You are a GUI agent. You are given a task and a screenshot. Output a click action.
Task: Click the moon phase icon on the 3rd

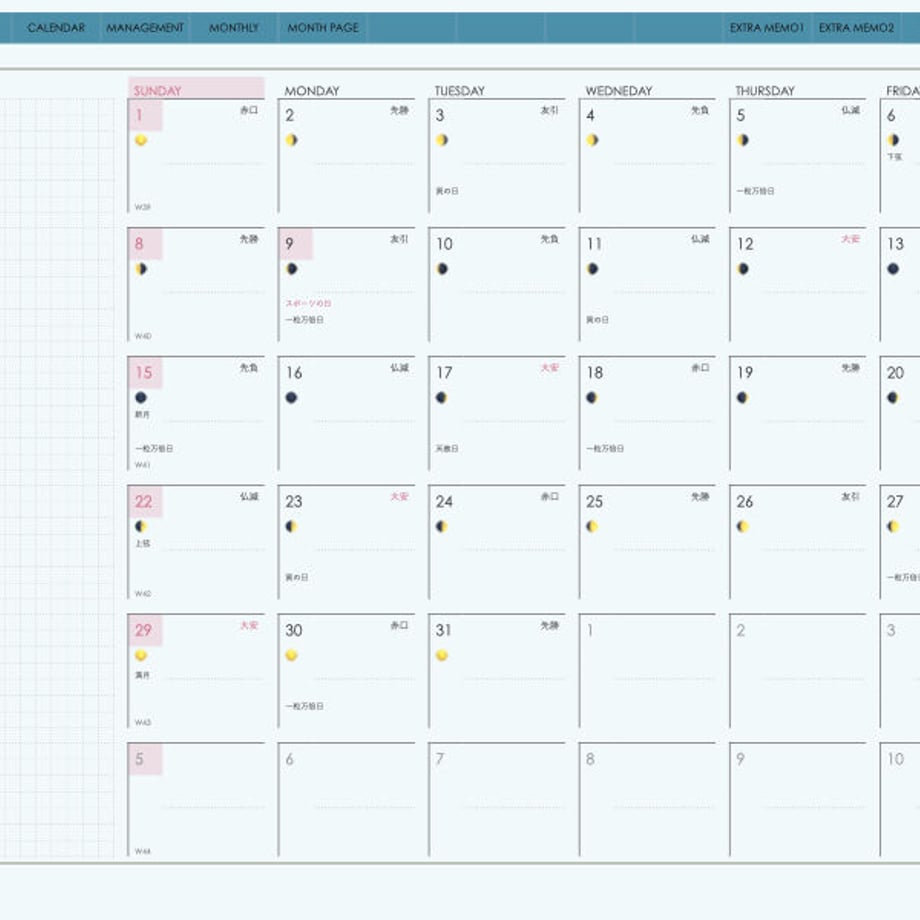(x=442, y=140)
